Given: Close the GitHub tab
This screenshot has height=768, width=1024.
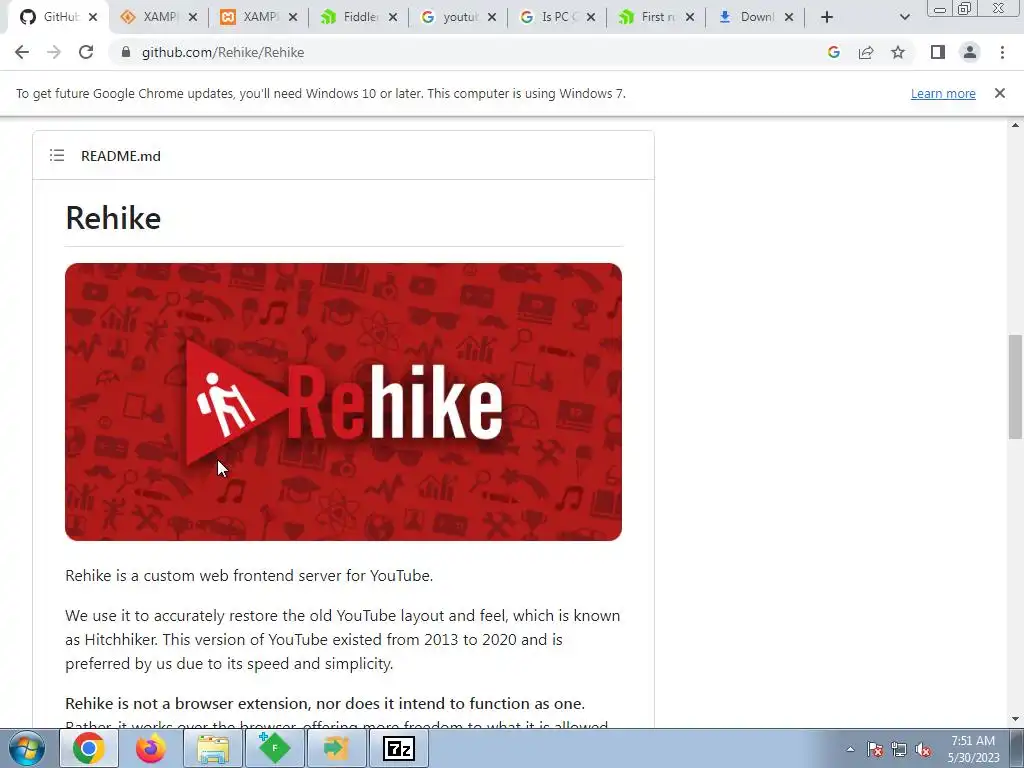Looking at the screenshot, I should (x=93, y=17).
